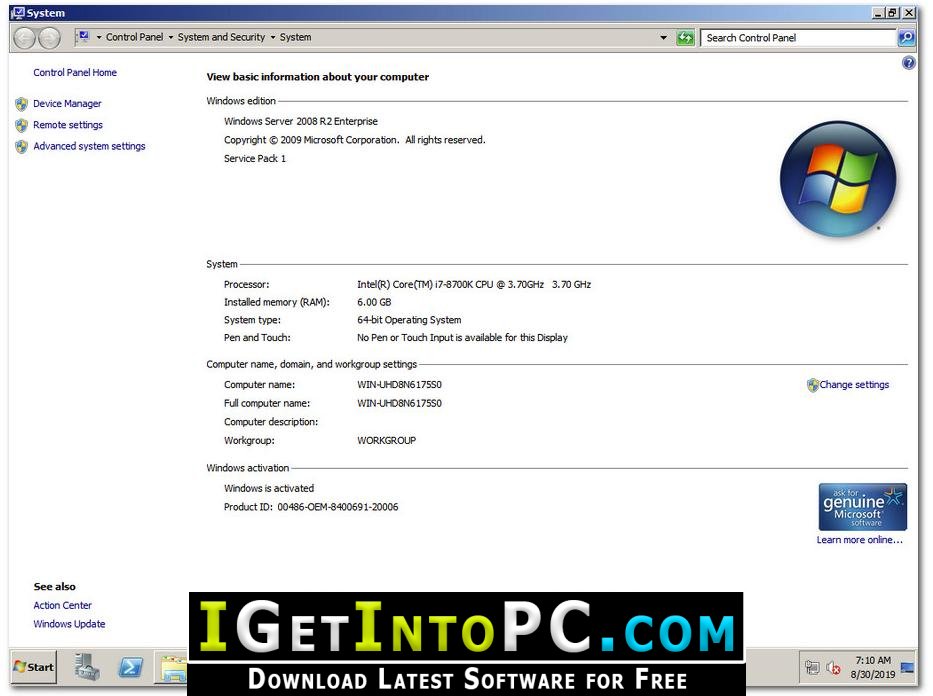Click the Windows is activated text

[269, 488]
